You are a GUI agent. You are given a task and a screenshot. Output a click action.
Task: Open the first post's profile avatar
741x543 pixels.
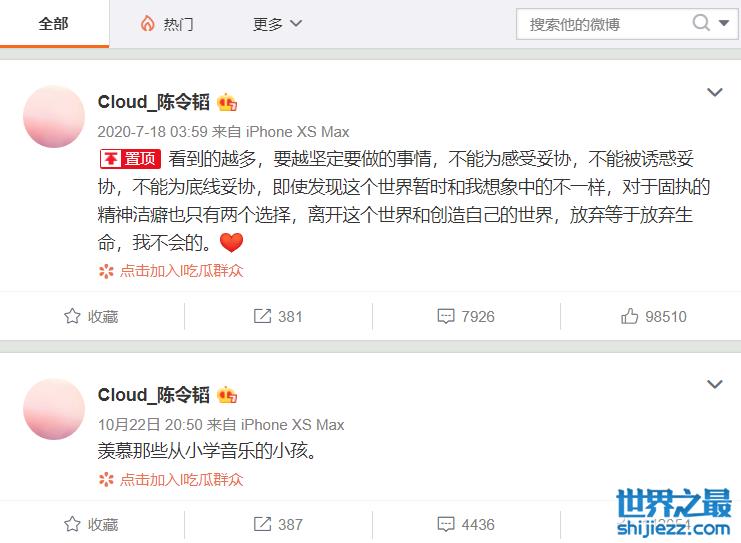[54, 117]
